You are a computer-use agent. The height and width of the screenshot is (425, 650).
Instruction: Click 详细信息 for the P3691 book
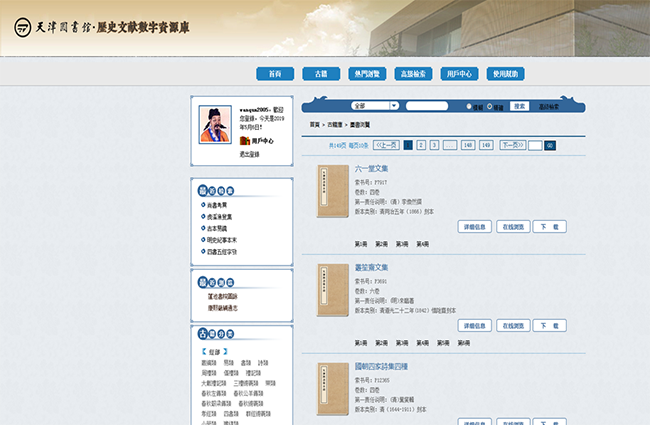[x=475, y=326]
